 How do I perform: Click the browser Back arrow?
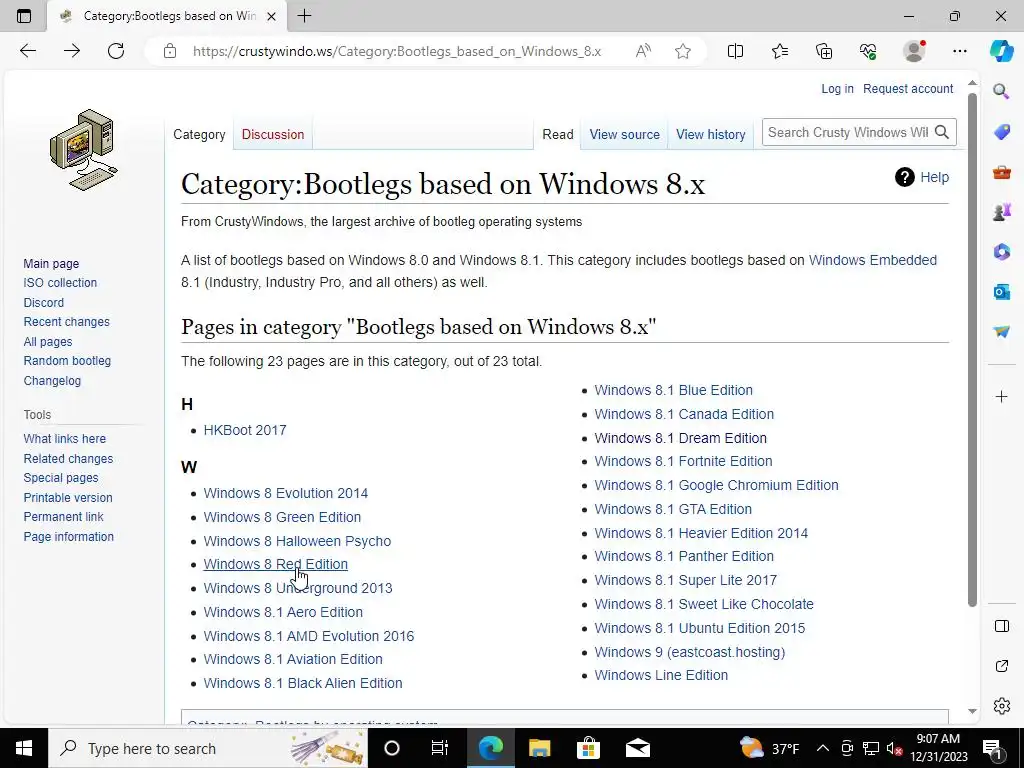point(28,51)
